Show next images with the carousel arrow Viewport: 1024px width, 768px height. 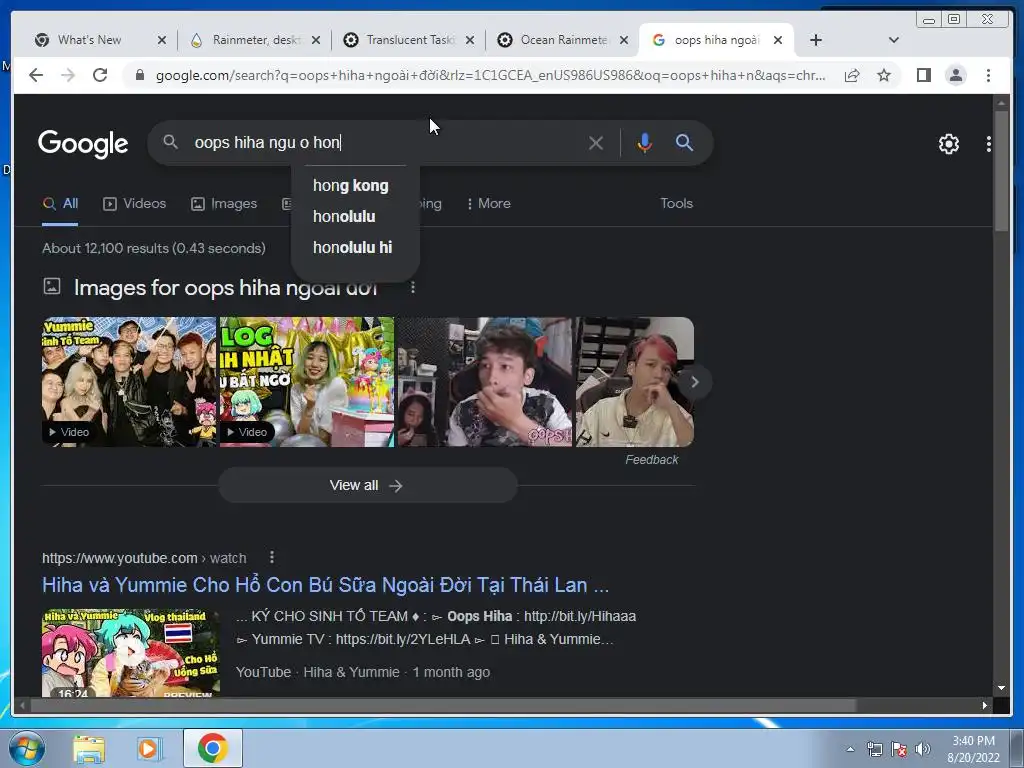(x=694, y=382)
